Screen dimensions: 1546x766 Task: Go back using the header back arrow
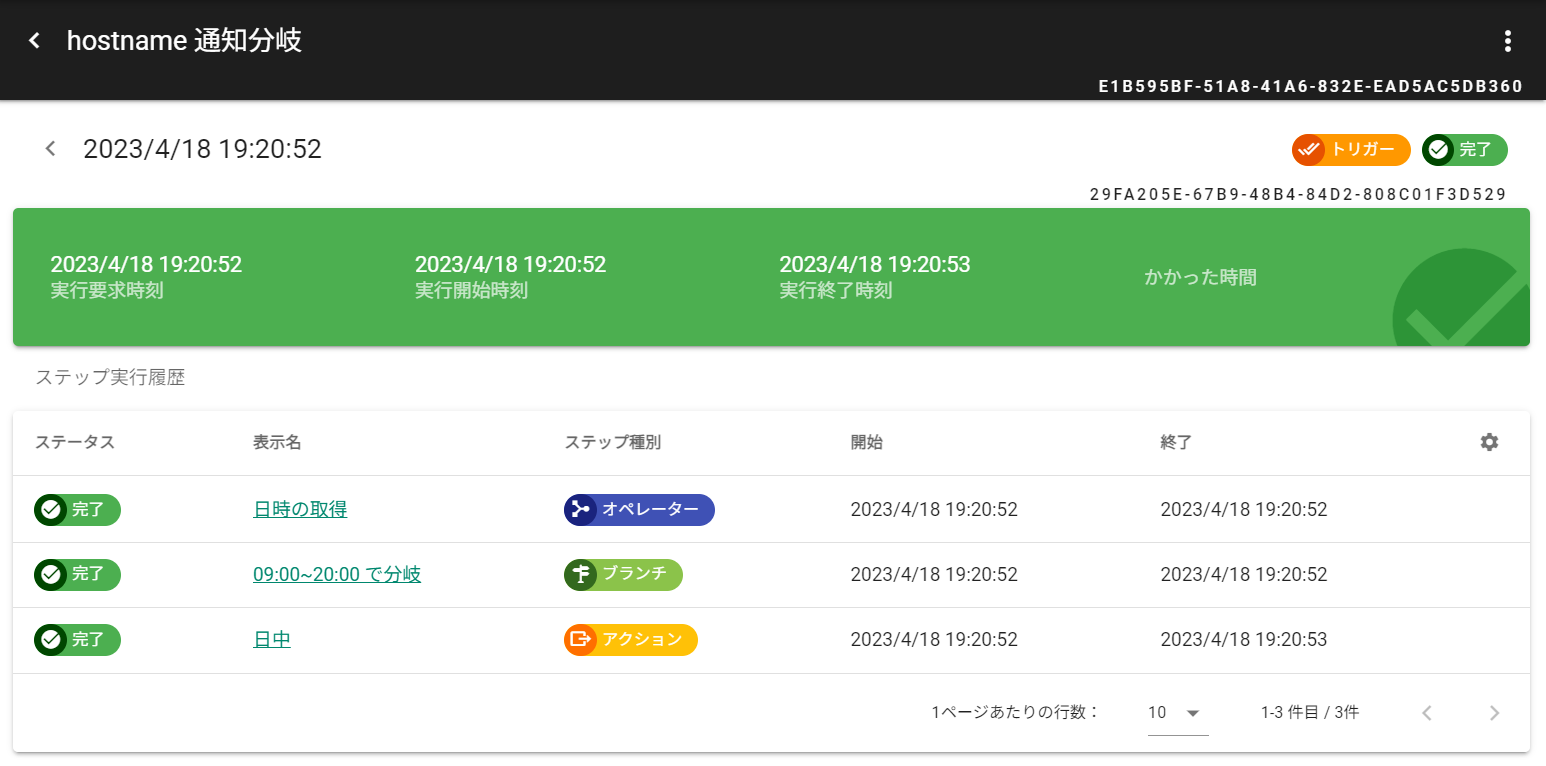pyautogui.click(x=35, y=41)
